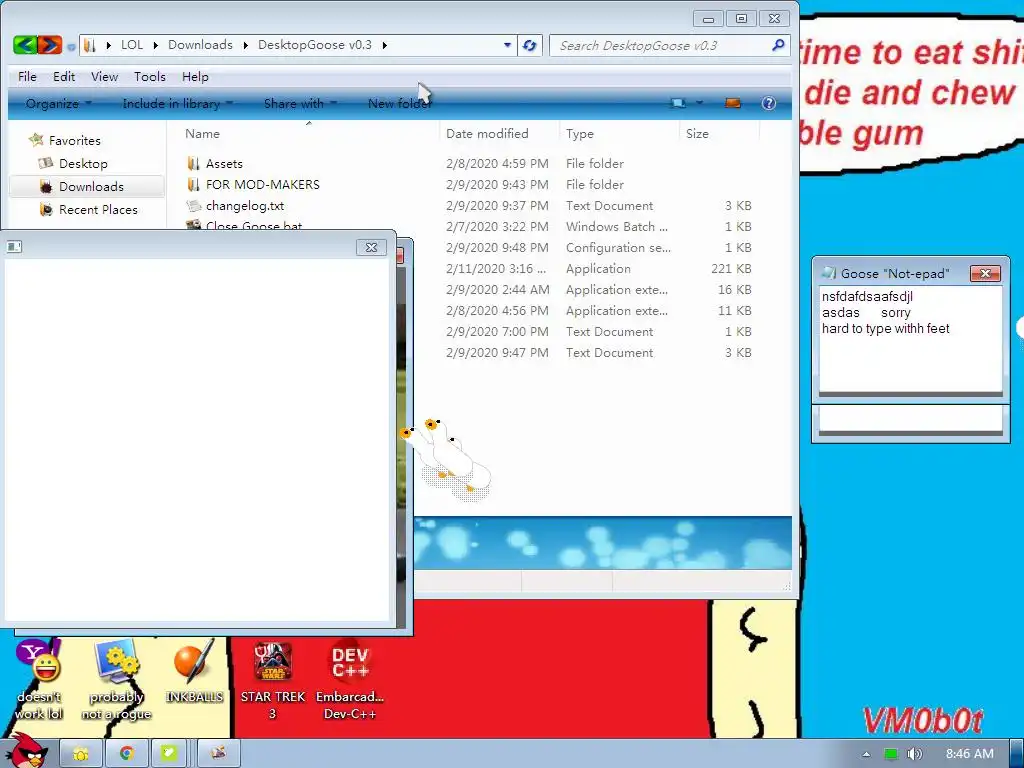Screen dimensions: 1024x768
Task: Open the Share with dropdown
Action: 300,103
